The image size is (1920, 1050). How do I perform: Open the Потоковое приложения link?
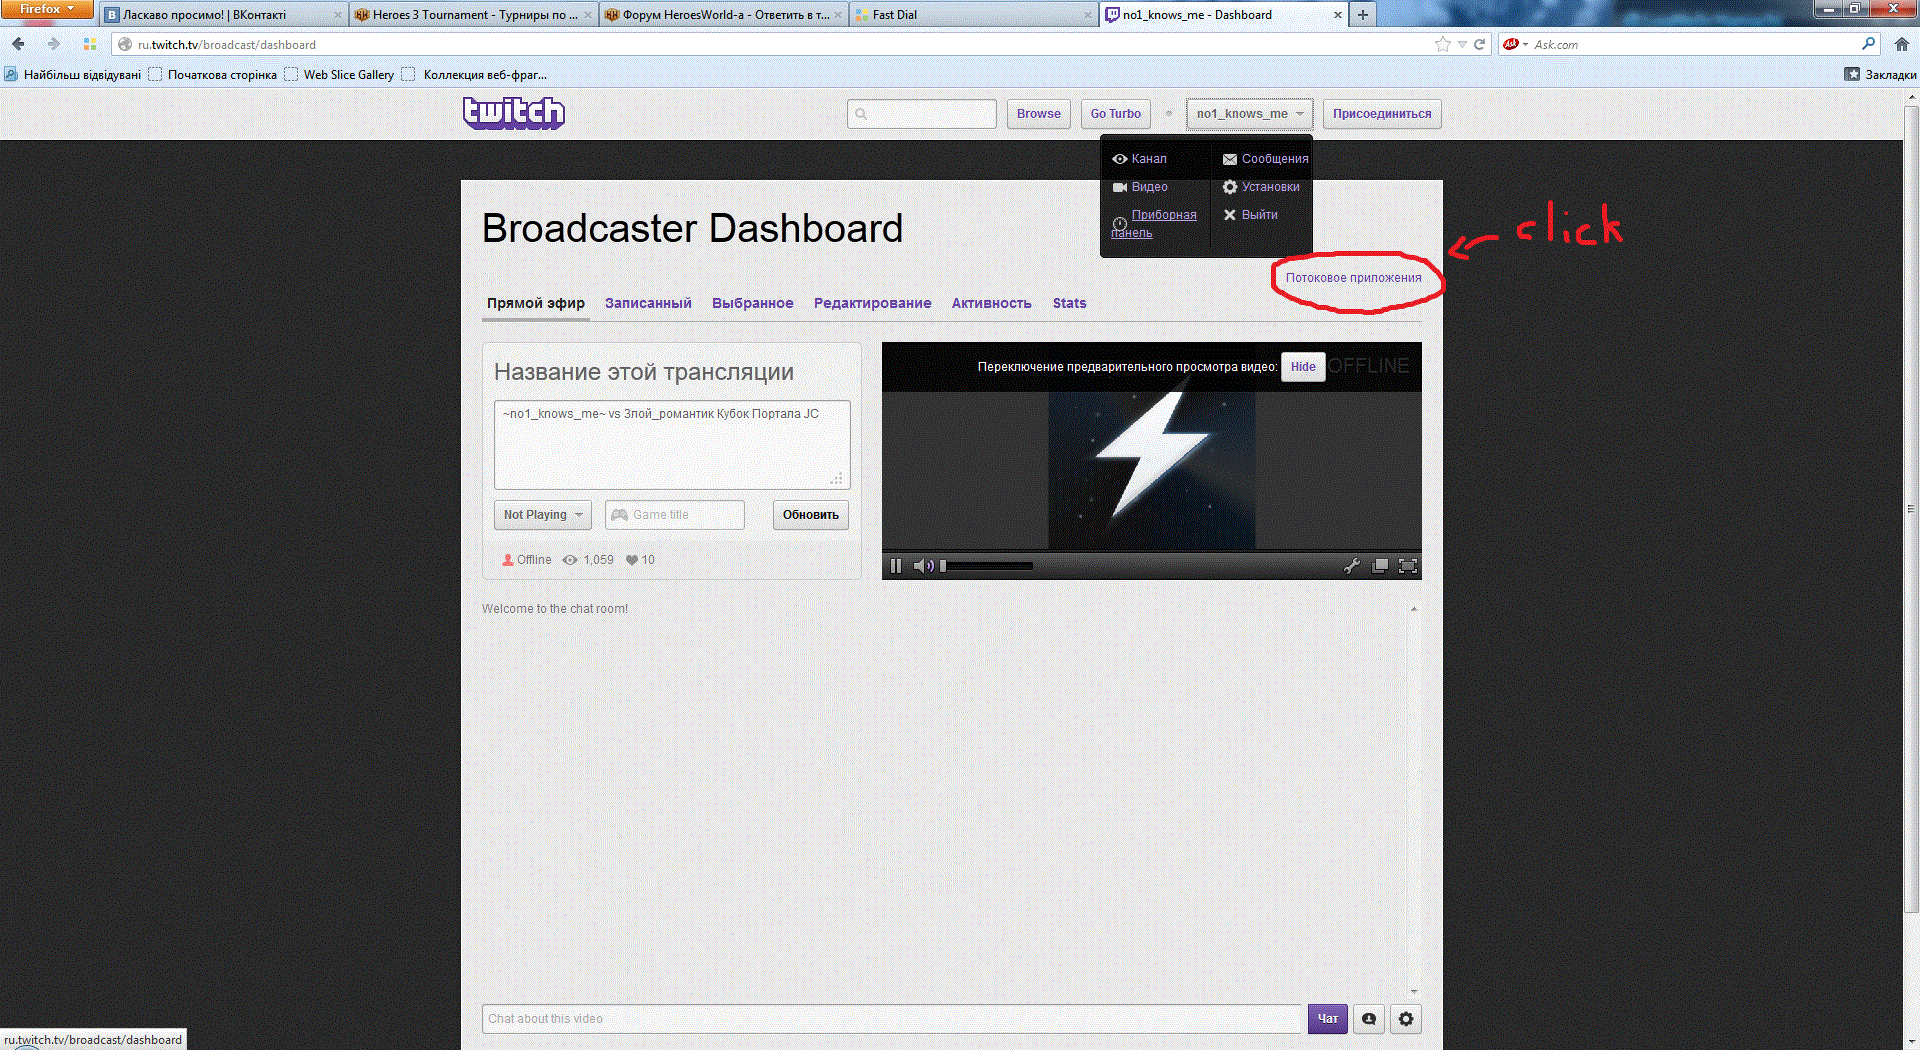(x=1354, y=278)
